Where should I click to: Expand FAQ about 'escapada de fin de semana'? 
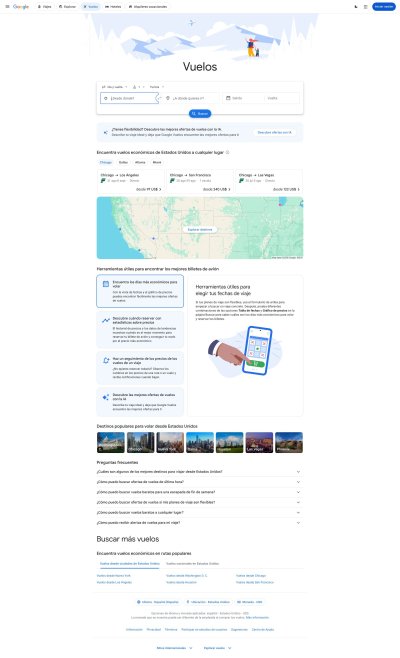tap(200, 492)
